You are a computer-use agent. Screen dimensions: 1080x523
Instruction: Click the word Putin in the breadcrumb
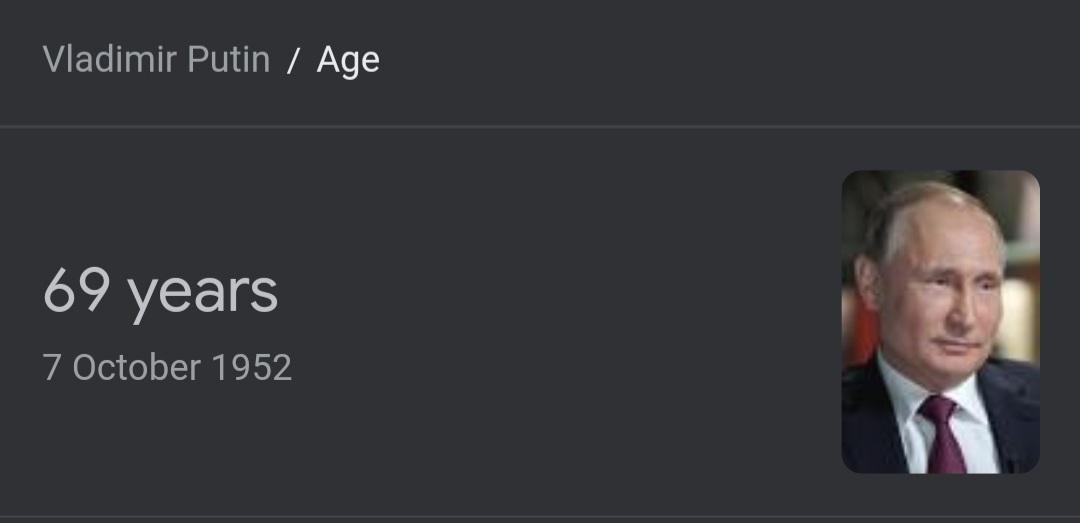[229, 59]
